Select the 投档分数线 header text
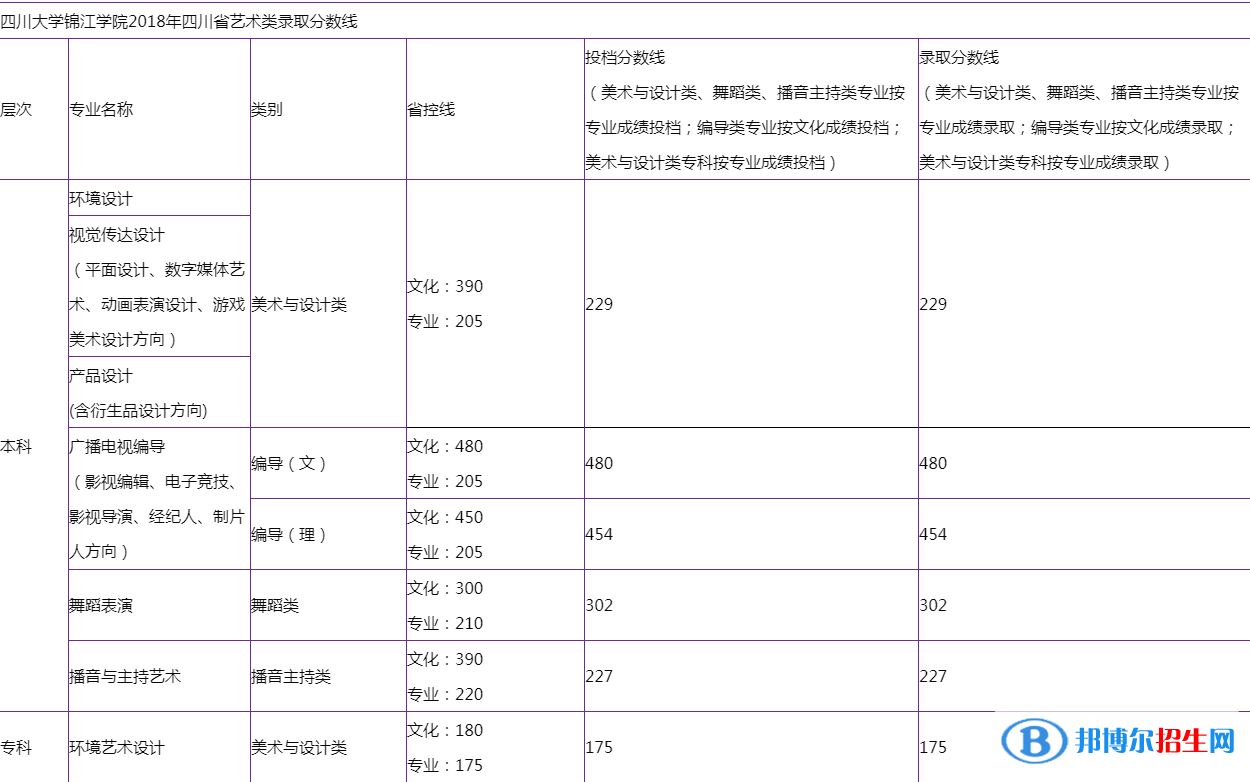The height and width of the screenshot is (782, 1250). tap(625, 57)
